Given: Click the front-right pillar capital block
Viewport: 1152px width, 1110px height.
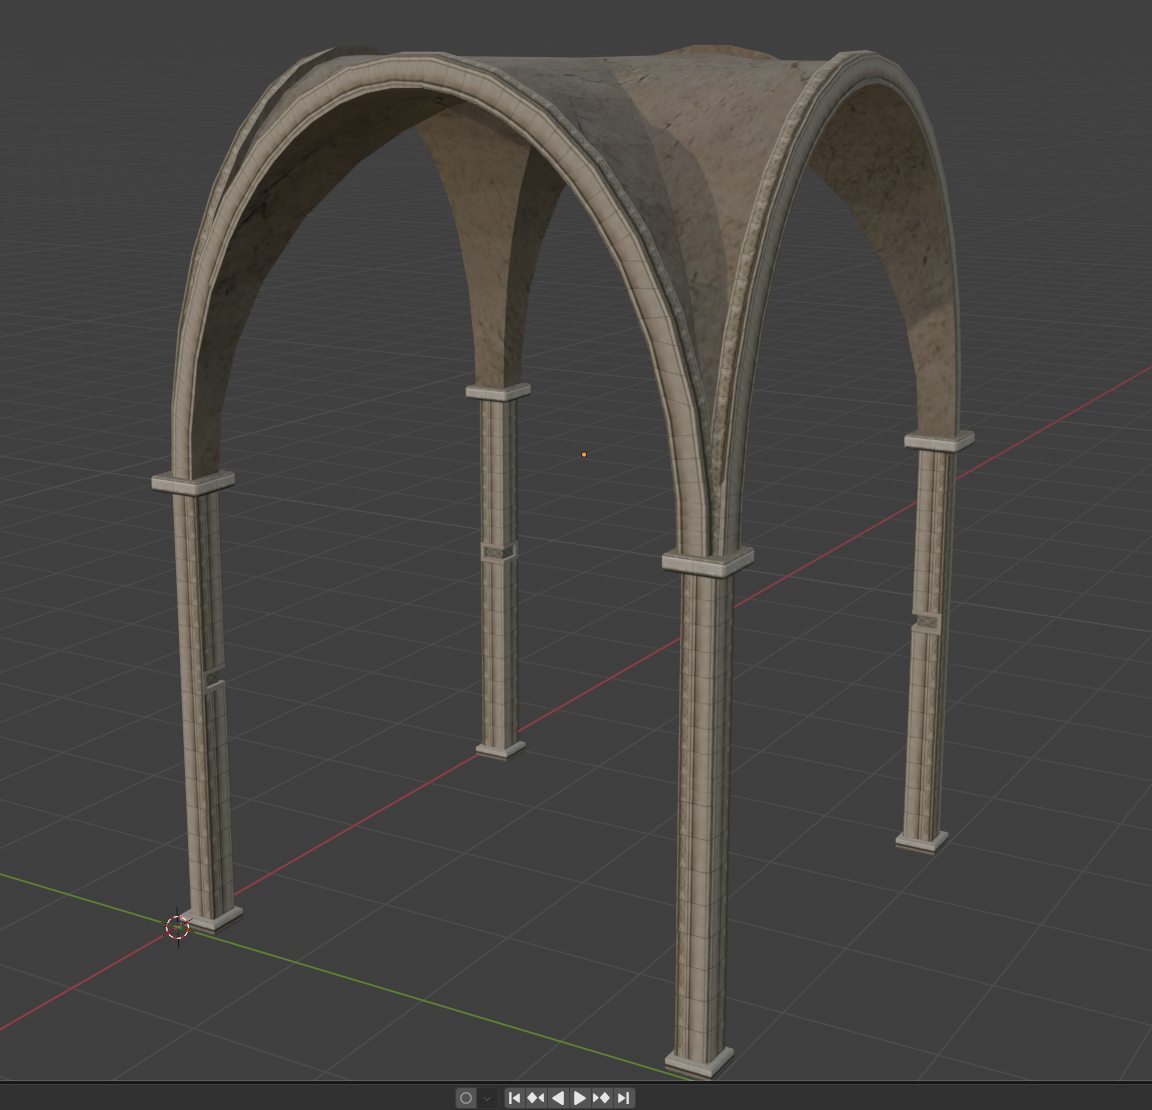Looking at the screenshot, I should pyautogui.click(x=707, y=561).
